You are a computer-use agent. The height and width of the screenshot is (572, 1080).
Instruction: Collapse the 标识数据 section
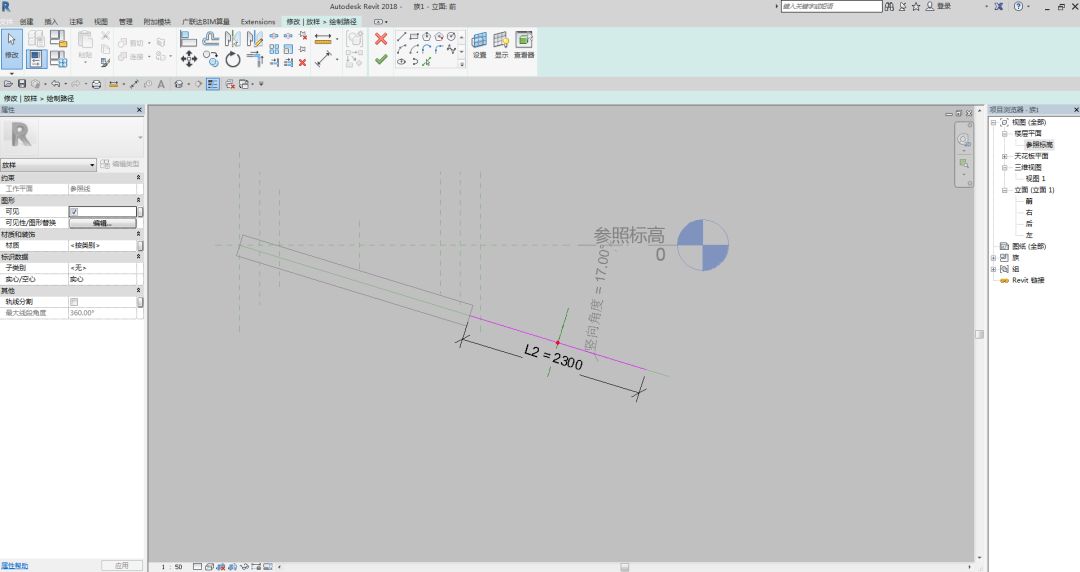click(x=138, y=256)
